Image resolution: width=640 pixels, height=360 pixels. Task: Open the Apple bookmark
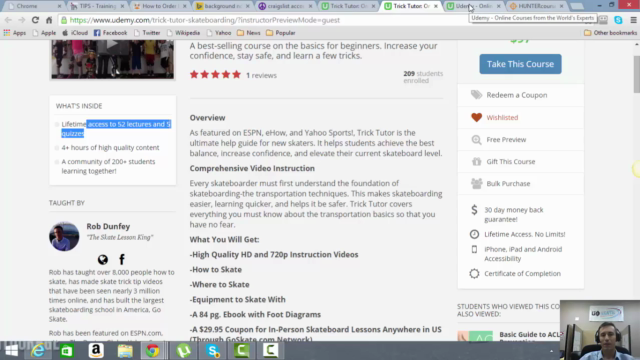click(x=44, y=33)
